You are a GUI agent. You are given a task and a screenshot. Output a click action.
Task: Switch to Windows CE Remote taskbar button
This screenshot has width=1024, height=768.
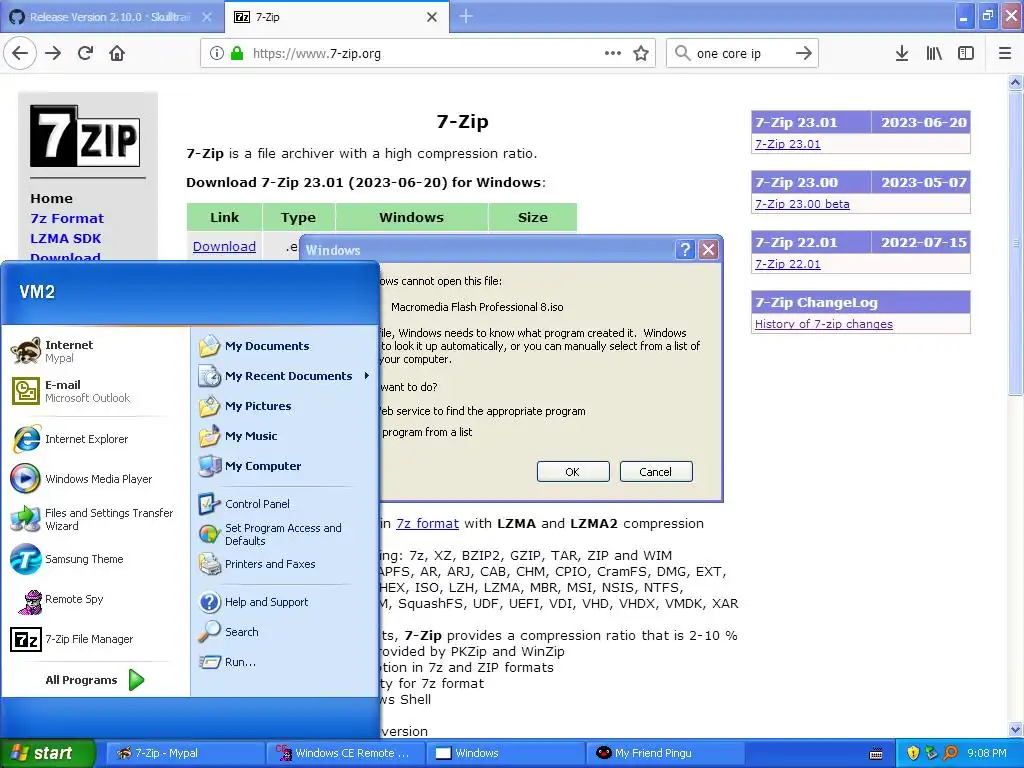click(345, 753)
